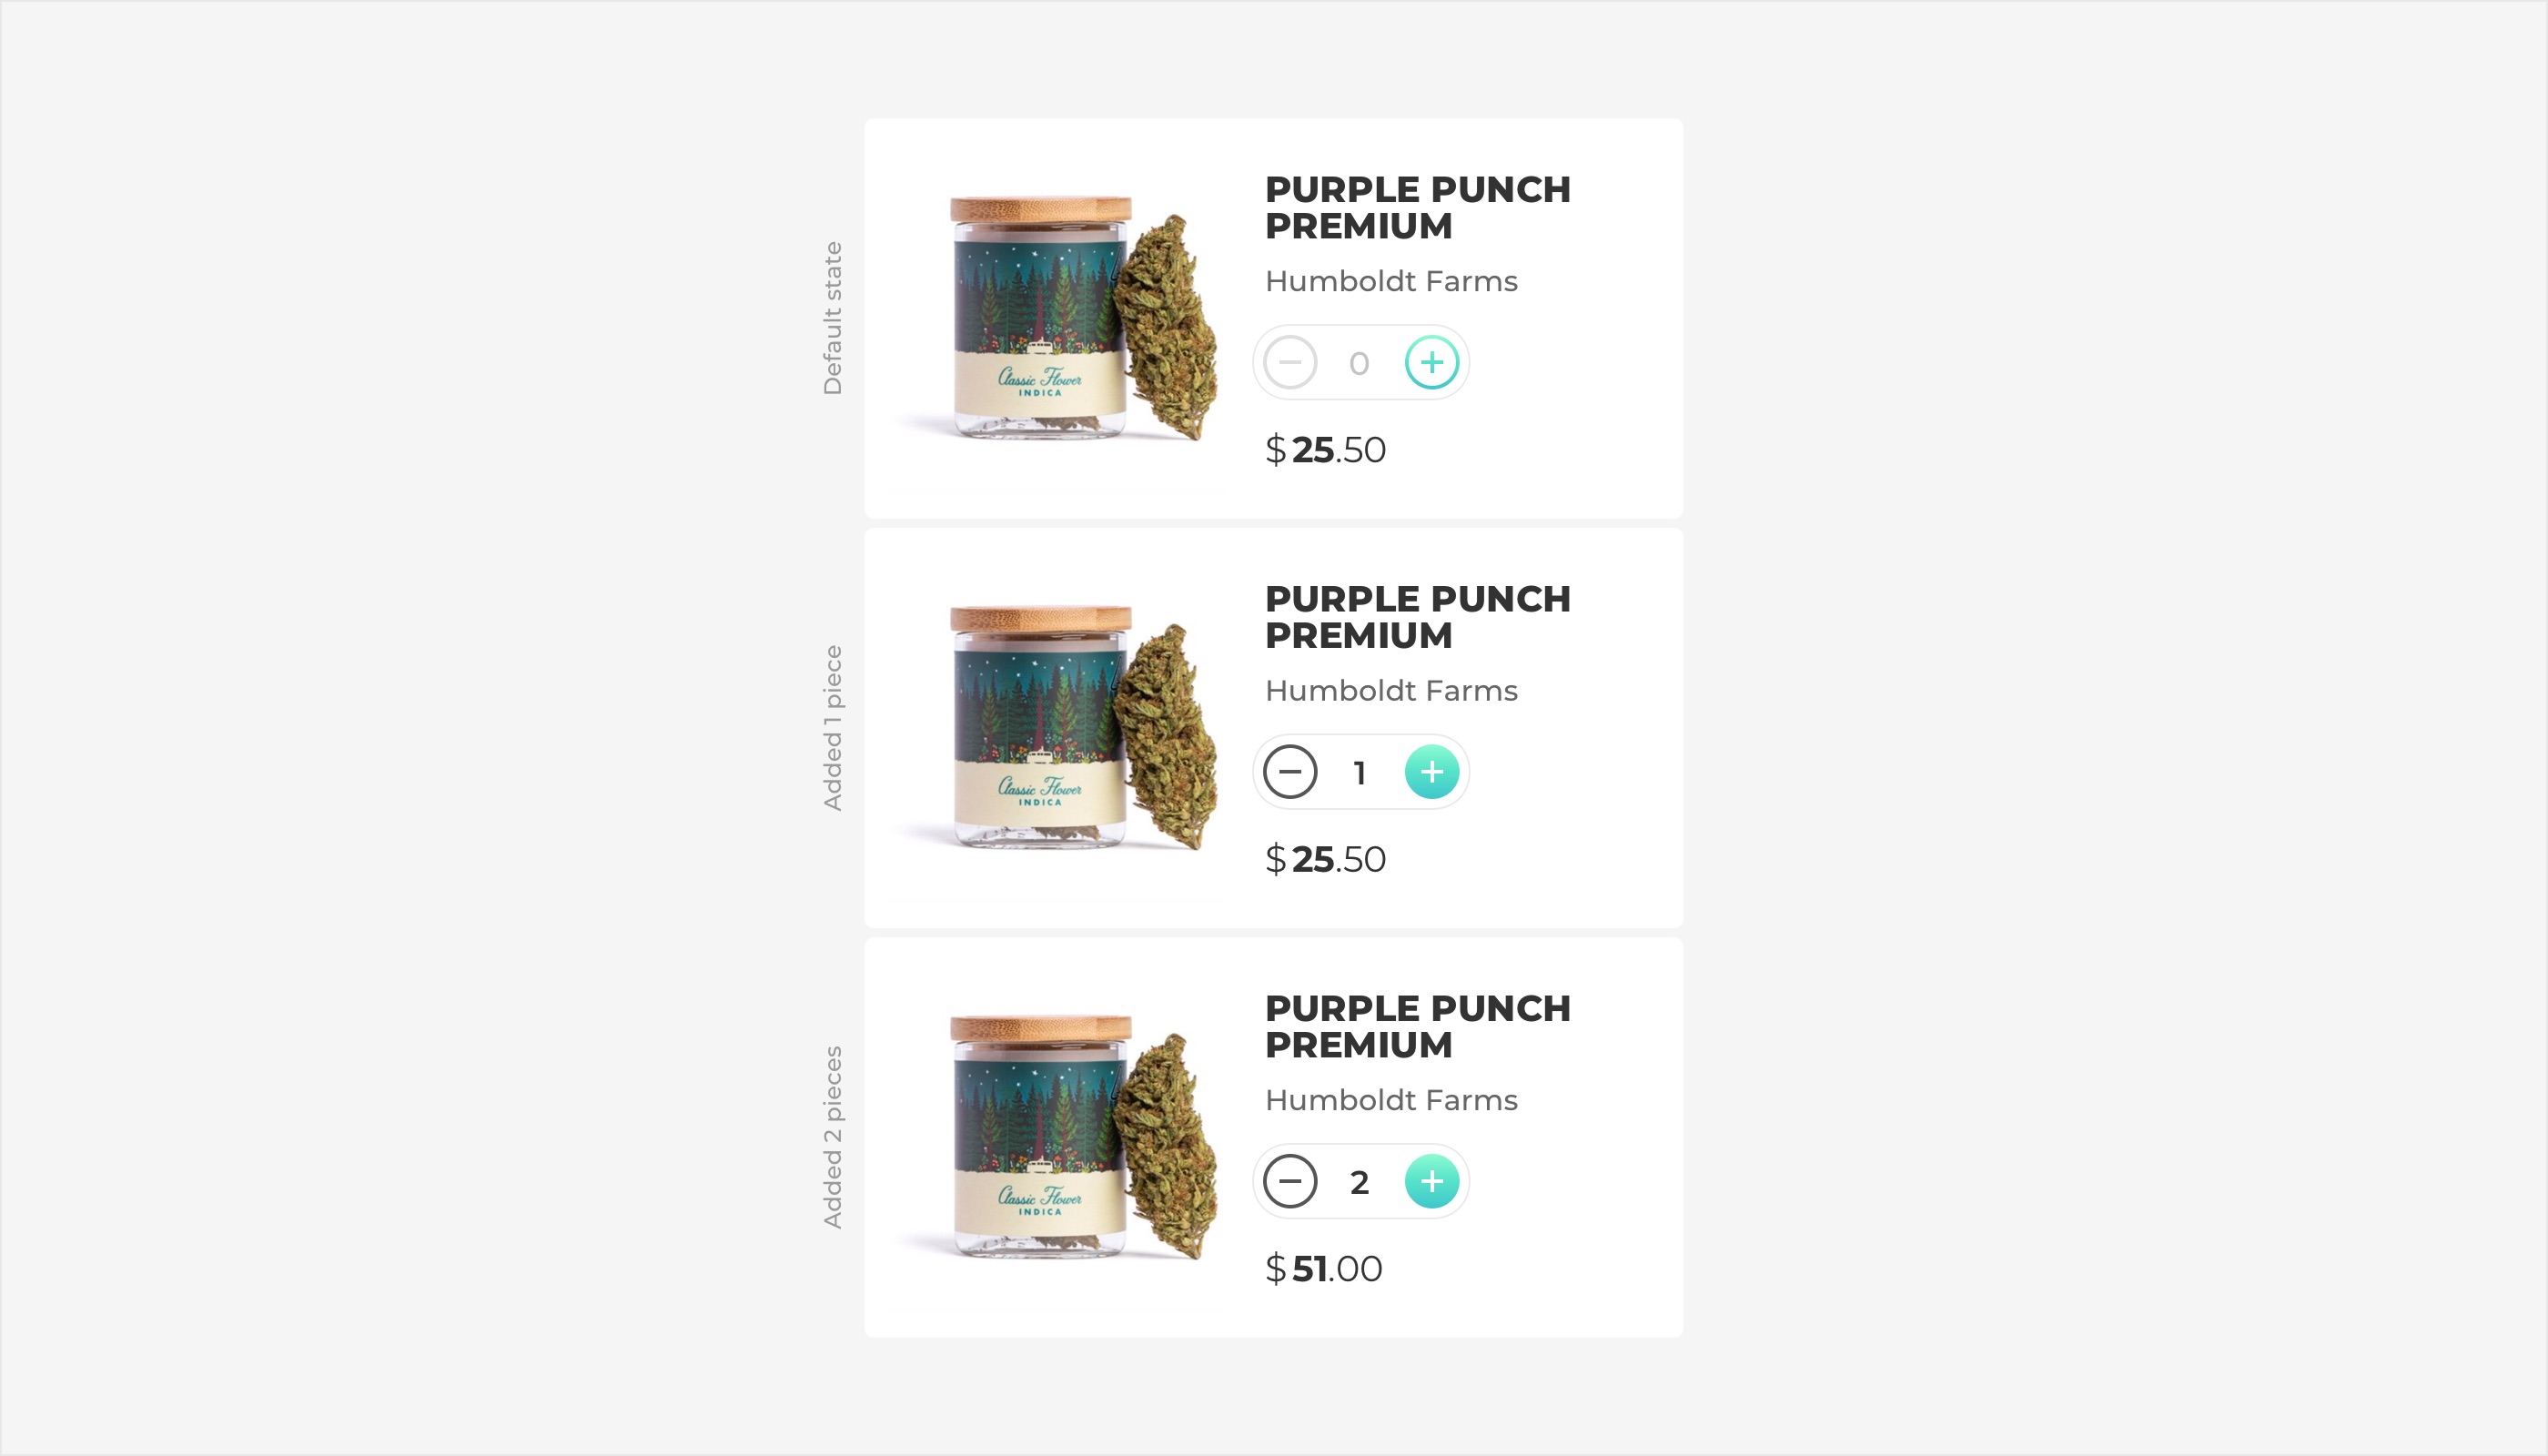
Task: Click the quantity value 0 in stepper
Action: 1358,363
